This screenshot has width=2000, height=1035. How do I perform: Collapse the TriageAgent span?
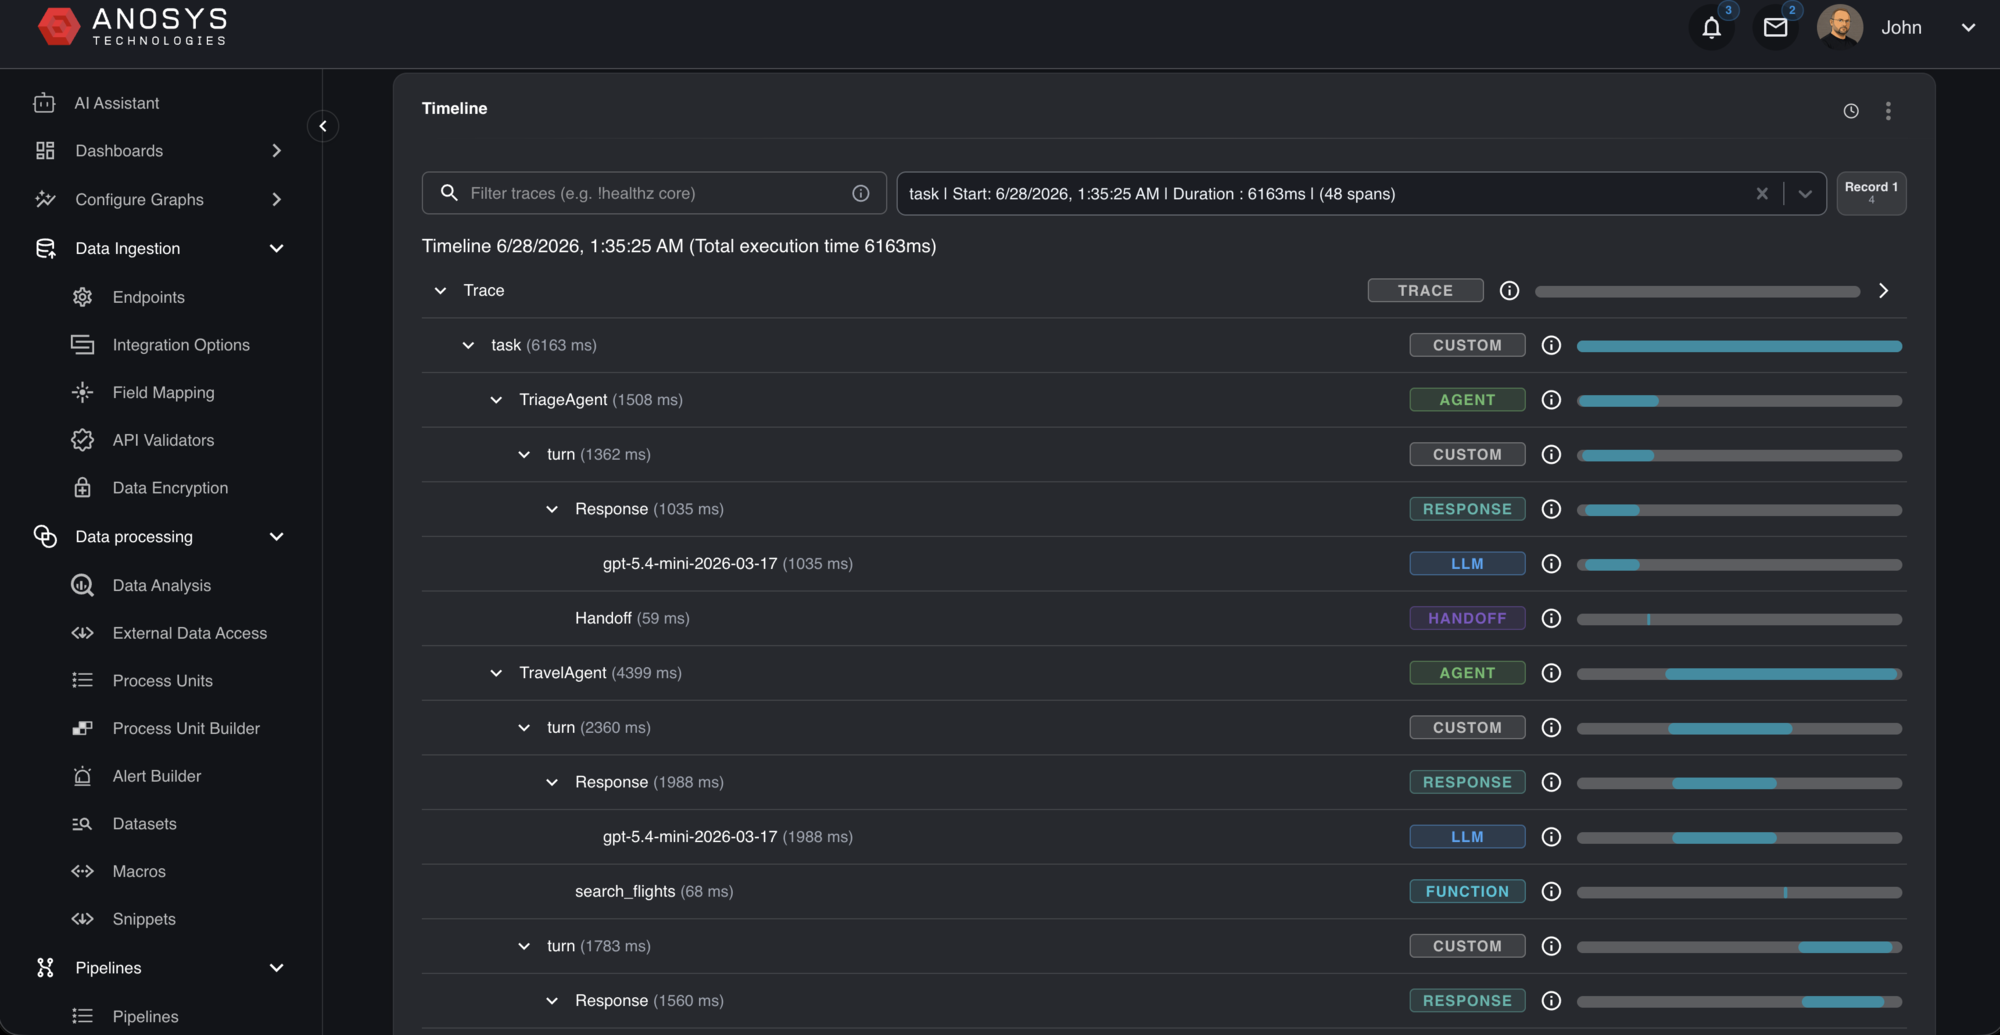point(496,400)
